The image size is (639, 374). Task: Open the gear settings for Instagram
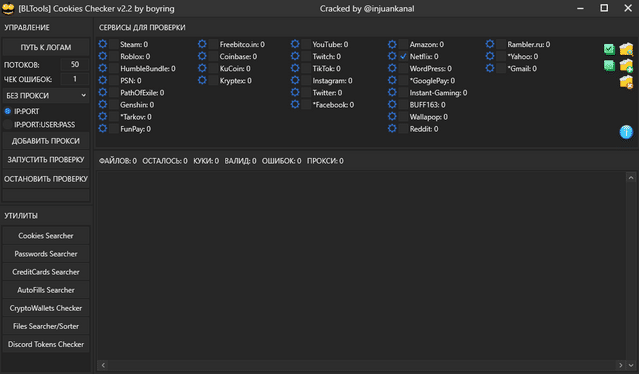pyautogui.click(x=295, y=80)
